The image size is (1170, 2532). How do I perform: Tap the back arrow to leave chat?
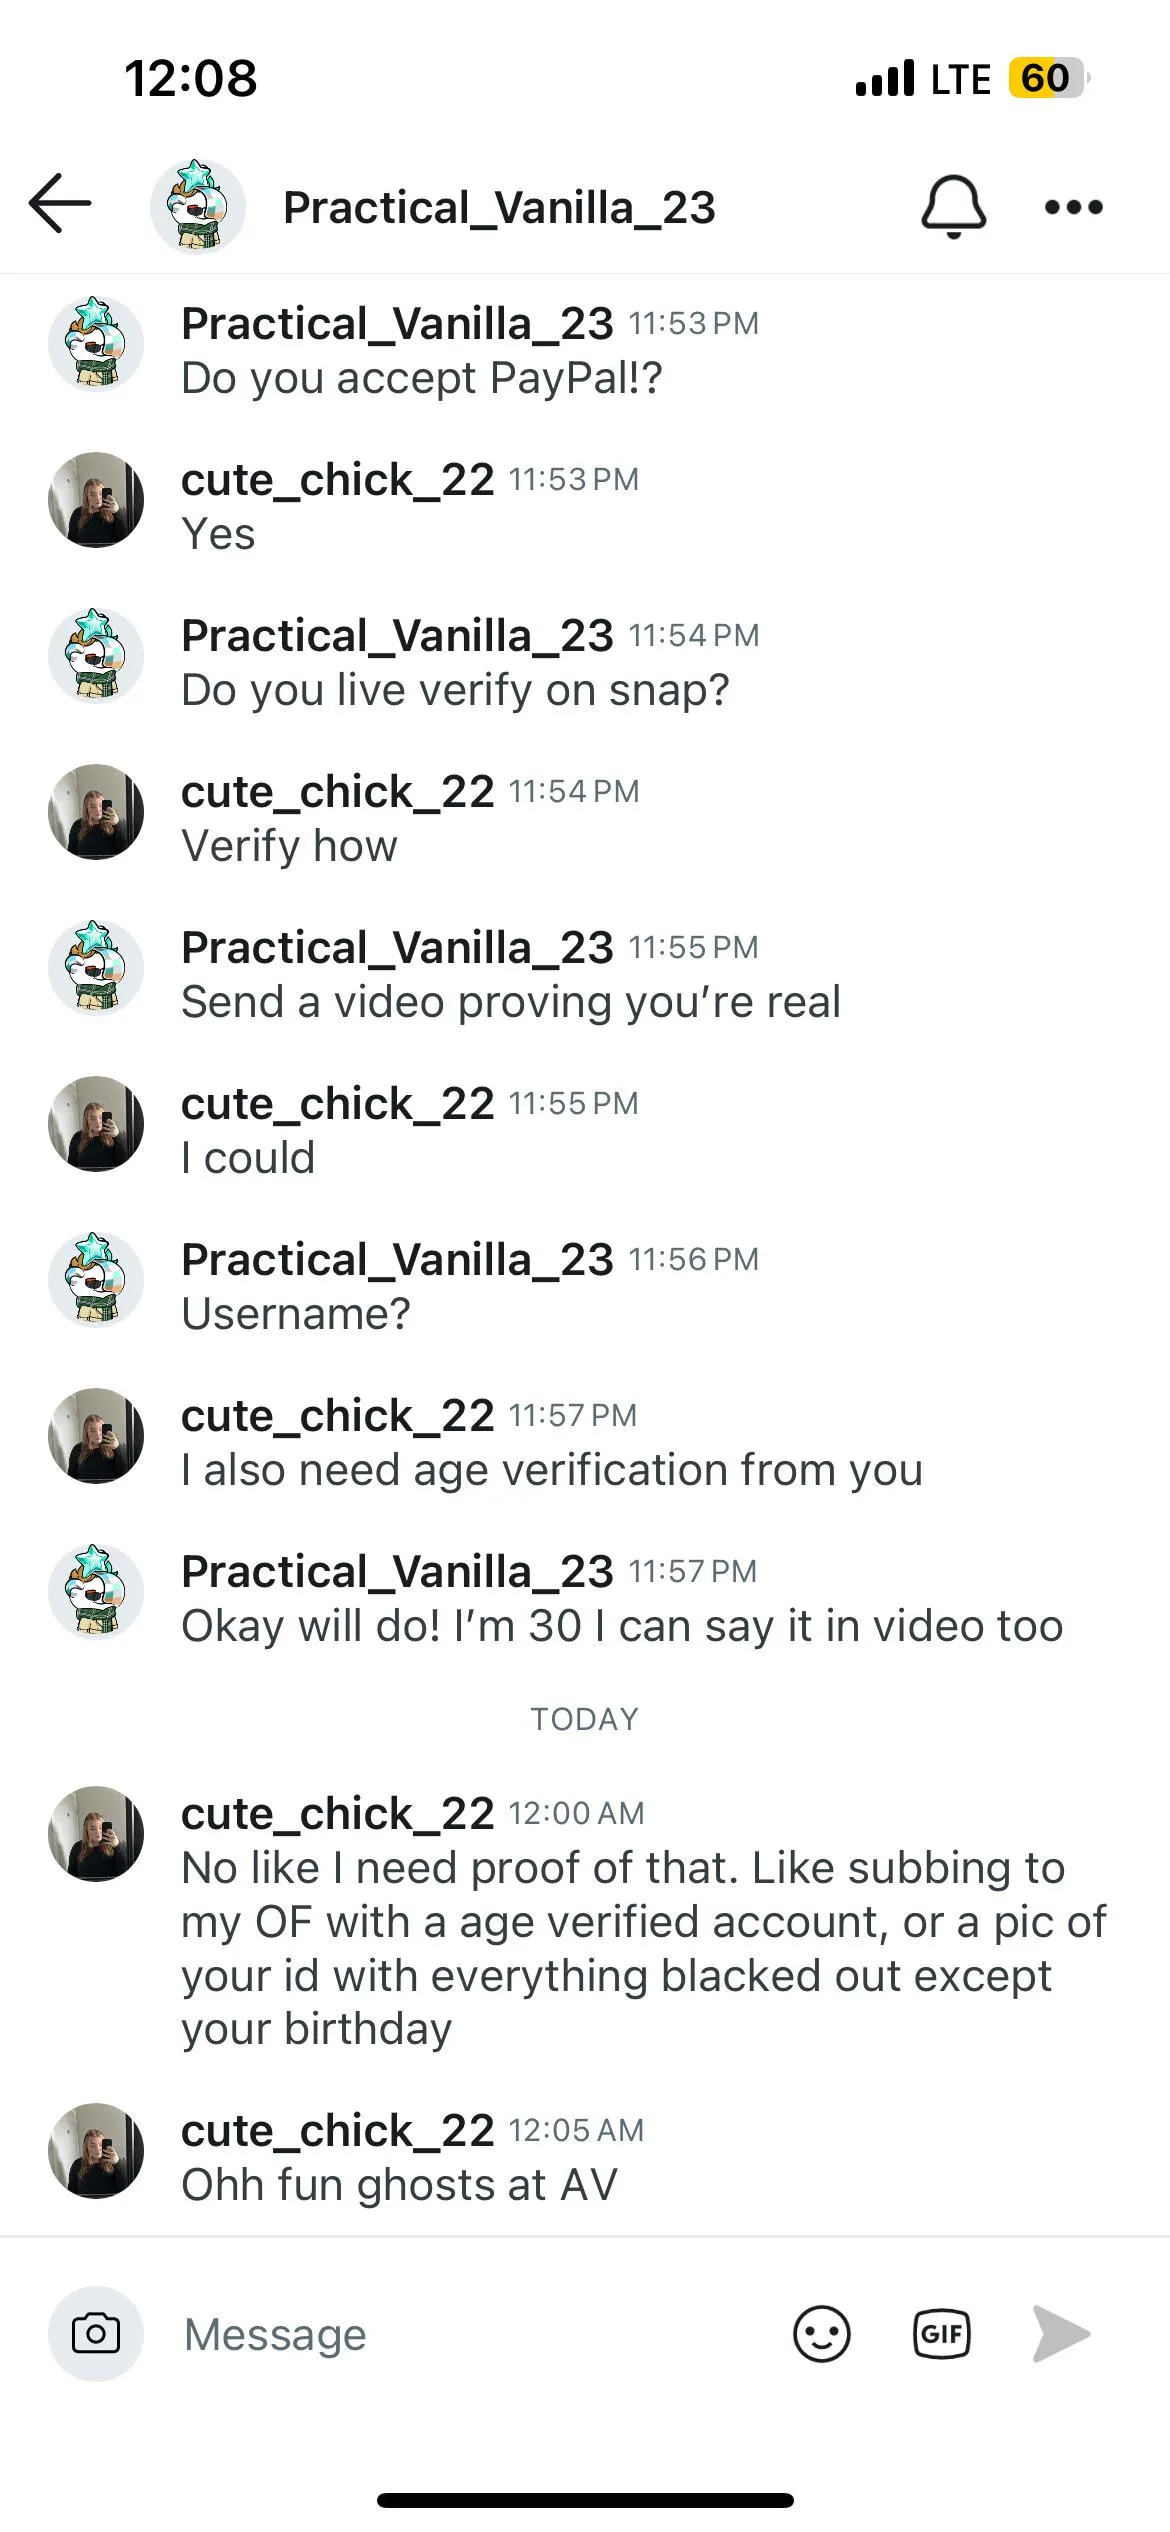tap(60, 205)
